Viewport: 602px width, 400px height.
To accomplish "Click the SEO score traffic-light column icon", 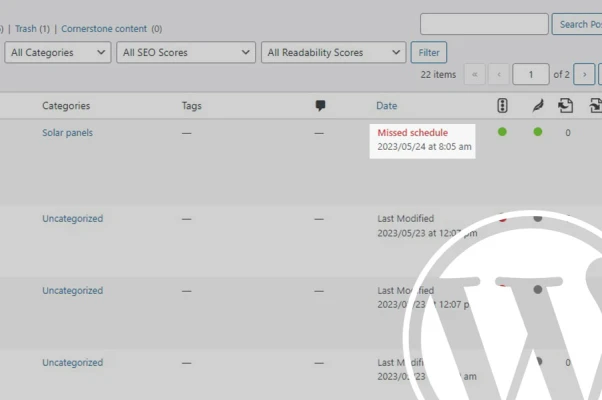I will 502,106.
